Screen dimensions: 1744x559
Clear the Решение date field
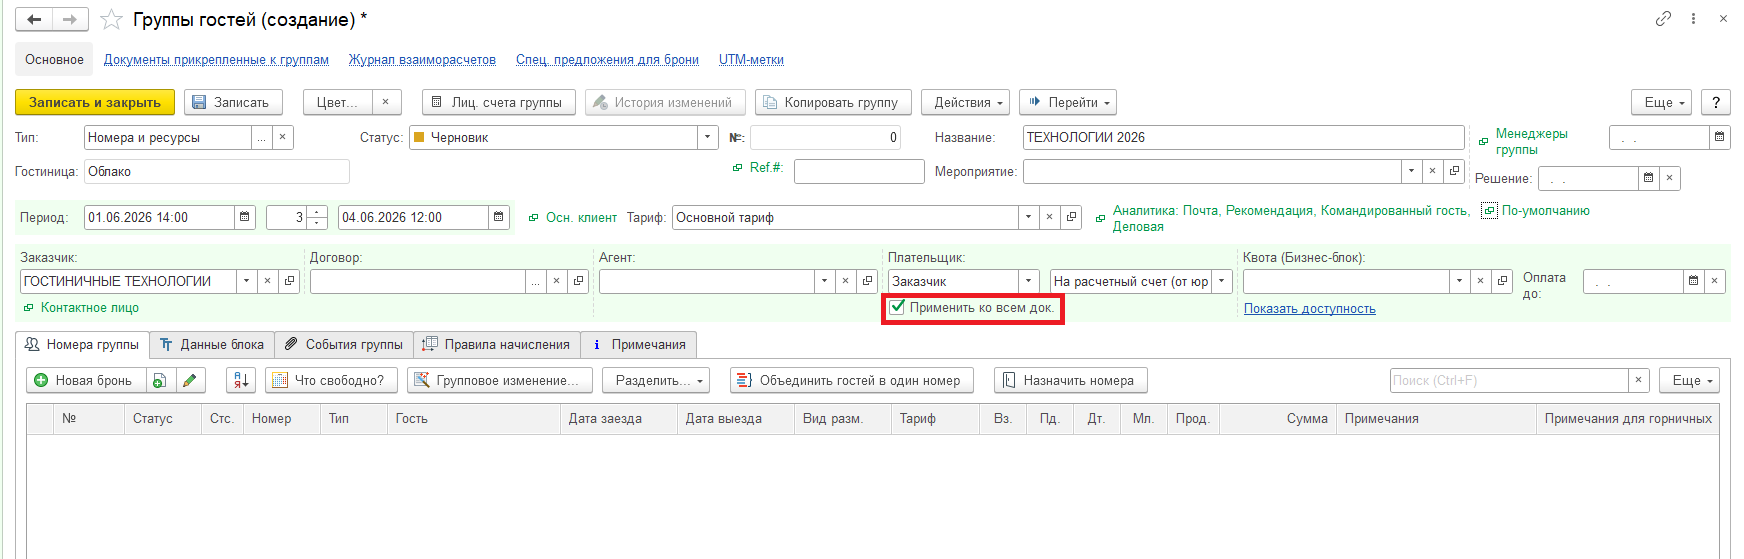[x=1669, y=178]
